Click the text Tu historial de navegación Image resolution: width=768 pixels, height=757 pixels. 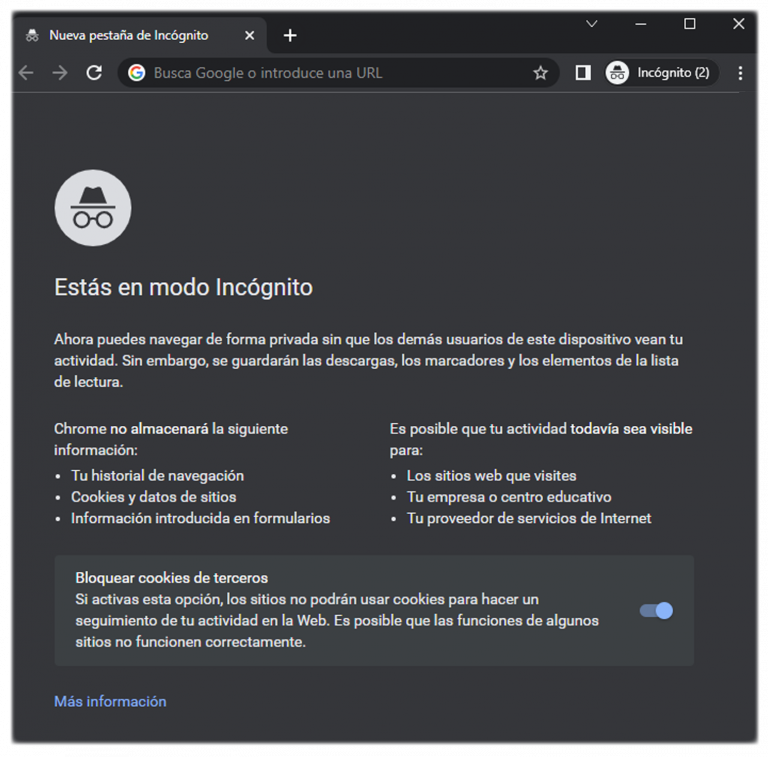pyautogui.click(x=157, y=475)
